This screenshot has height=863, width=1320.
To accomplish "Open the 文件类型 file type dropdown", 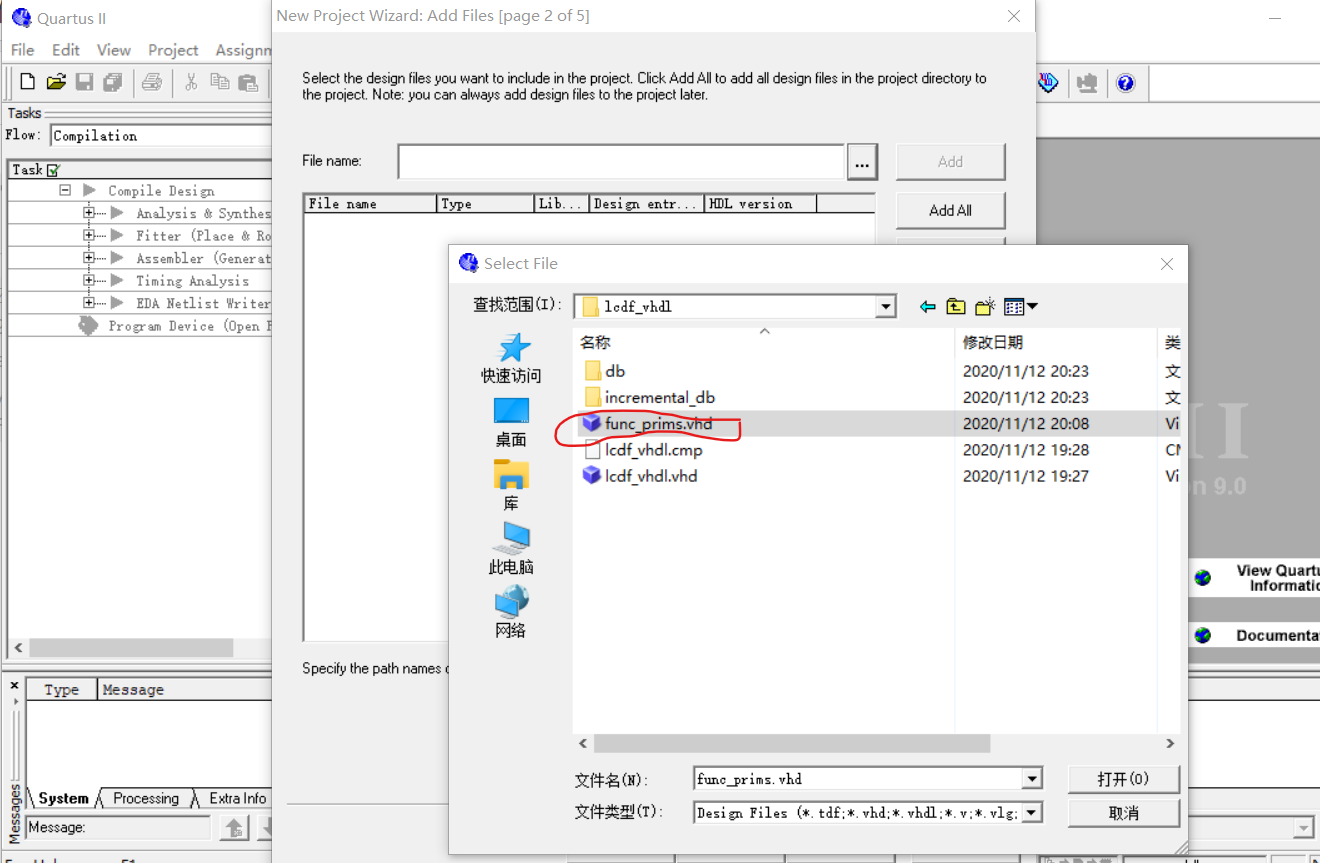I will coord(1033,812).
